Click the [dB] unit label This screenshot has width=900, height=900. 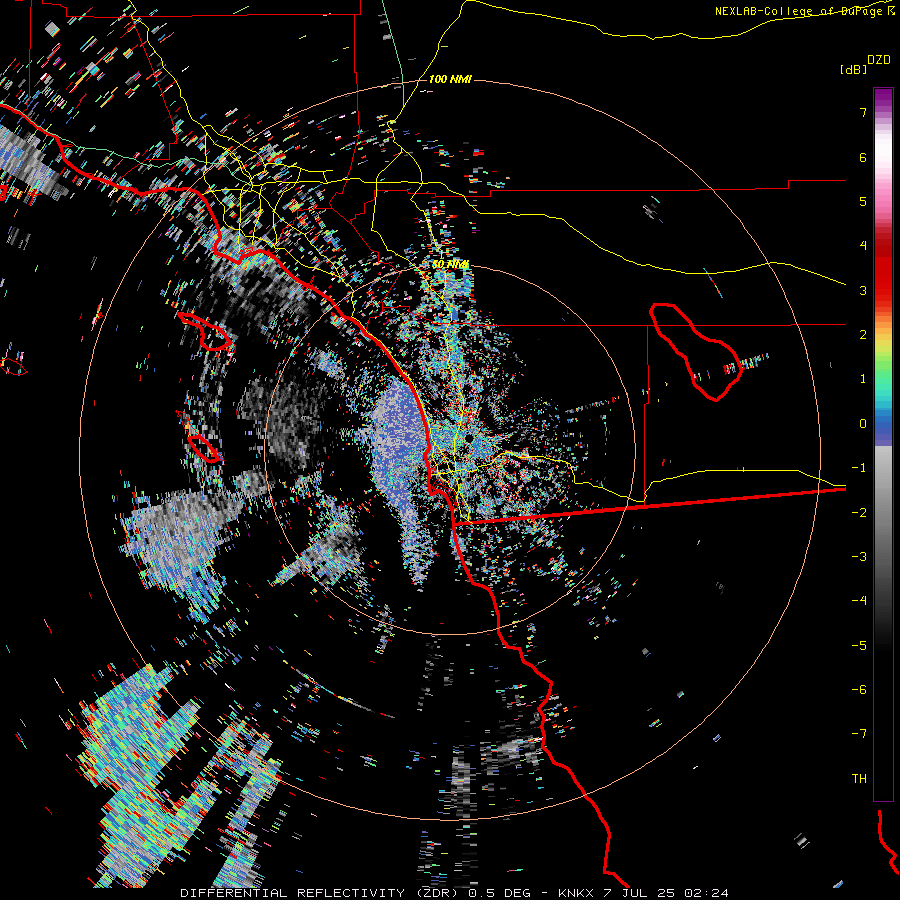coord(854,69)
